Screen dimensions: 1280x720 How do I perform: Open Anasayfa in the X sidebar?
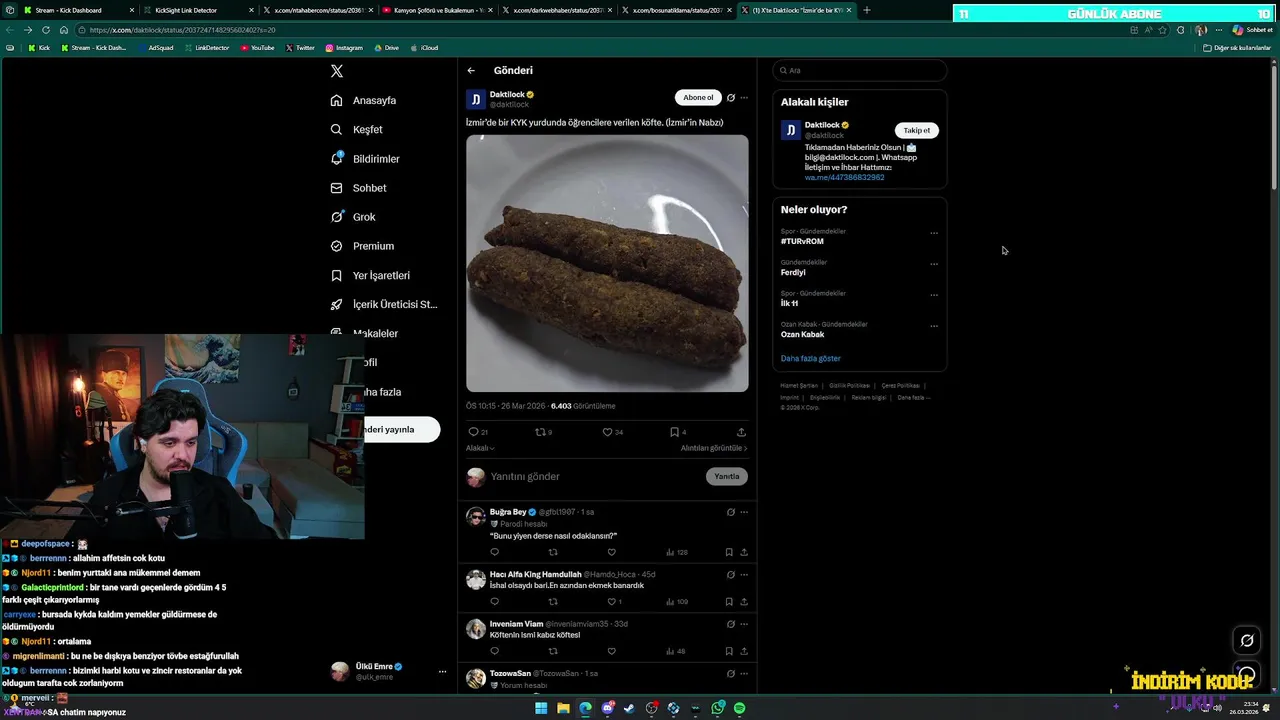point(364,101)
